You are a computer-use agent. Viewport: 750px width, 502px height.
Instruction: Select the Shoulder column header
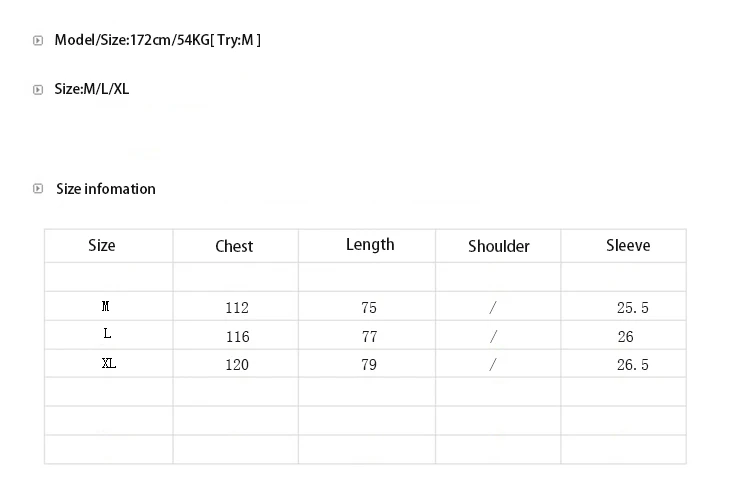coord(498,246)
